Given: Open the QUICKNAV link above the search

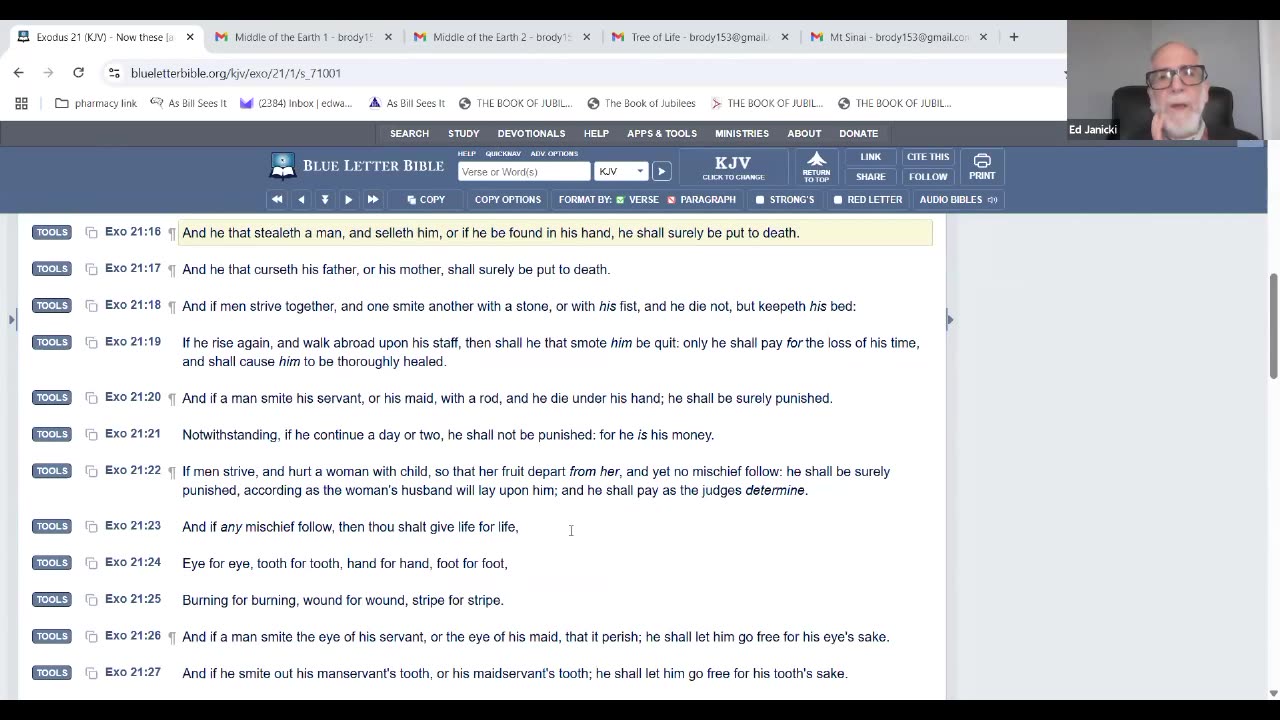Looking at the screenshot, I should [503, 154].
